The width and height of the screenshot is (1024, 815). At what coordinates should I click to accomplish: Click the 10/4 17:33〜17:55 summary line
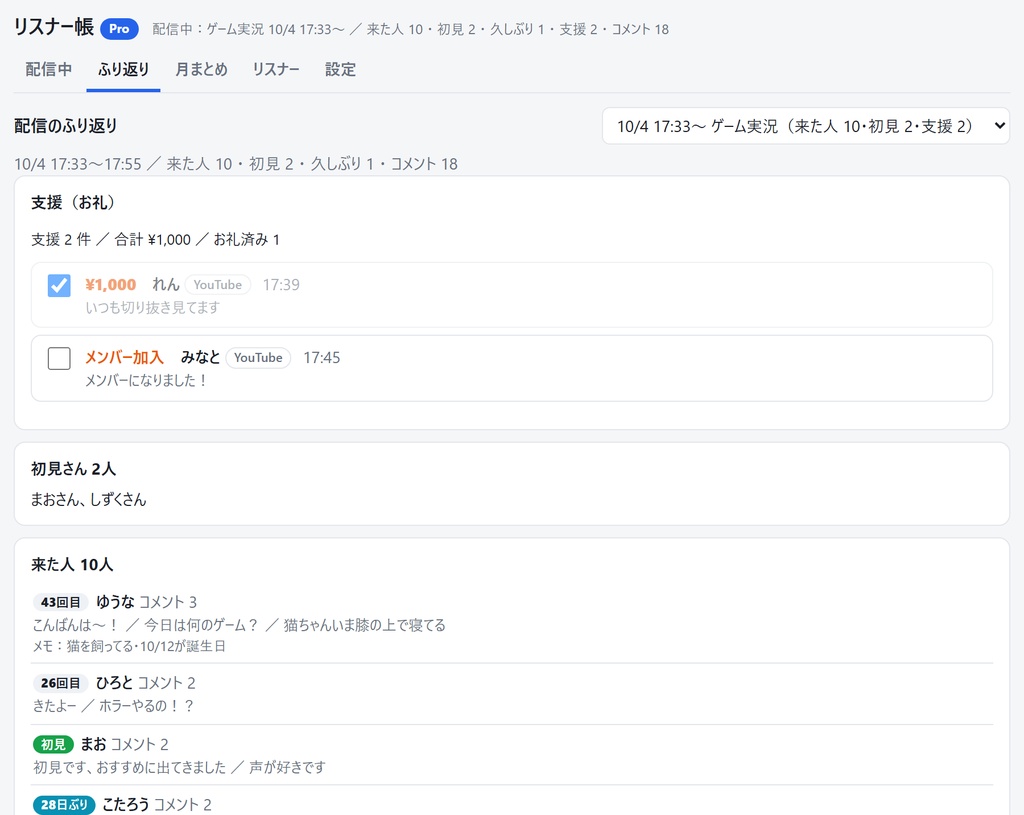click(x=236, y=164)
